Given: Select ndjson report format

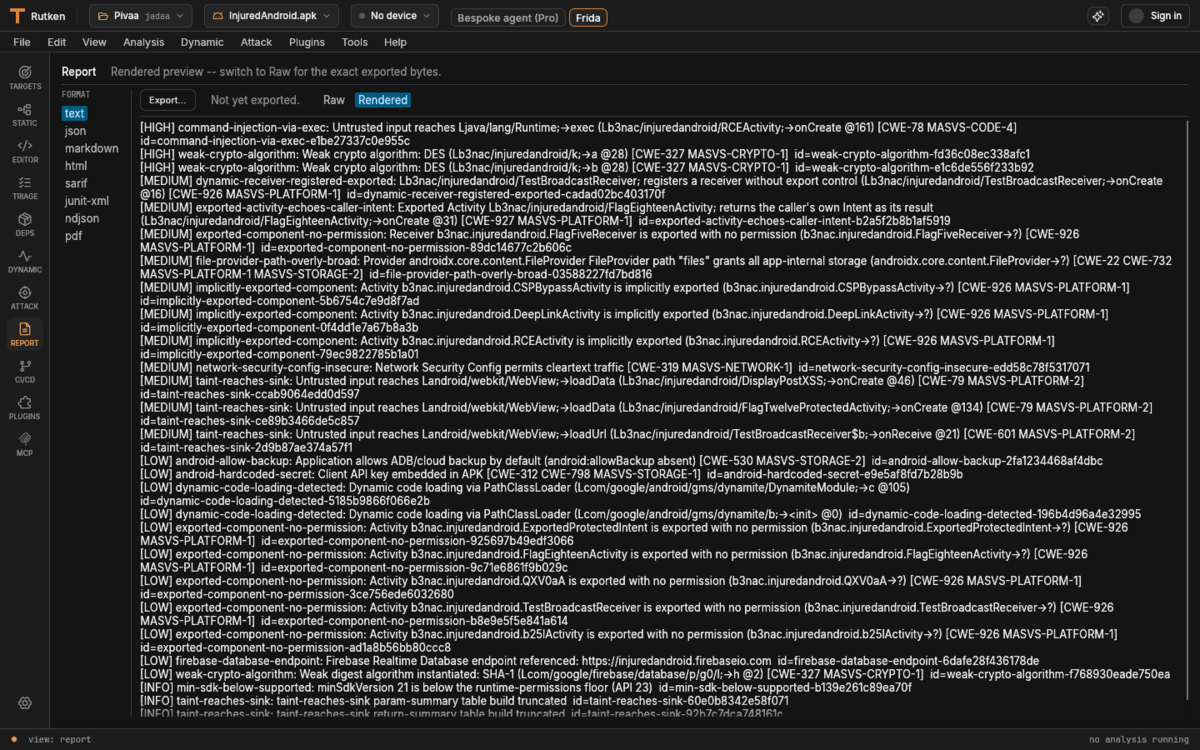Looking at the screenshot, I should pos(82,218).
